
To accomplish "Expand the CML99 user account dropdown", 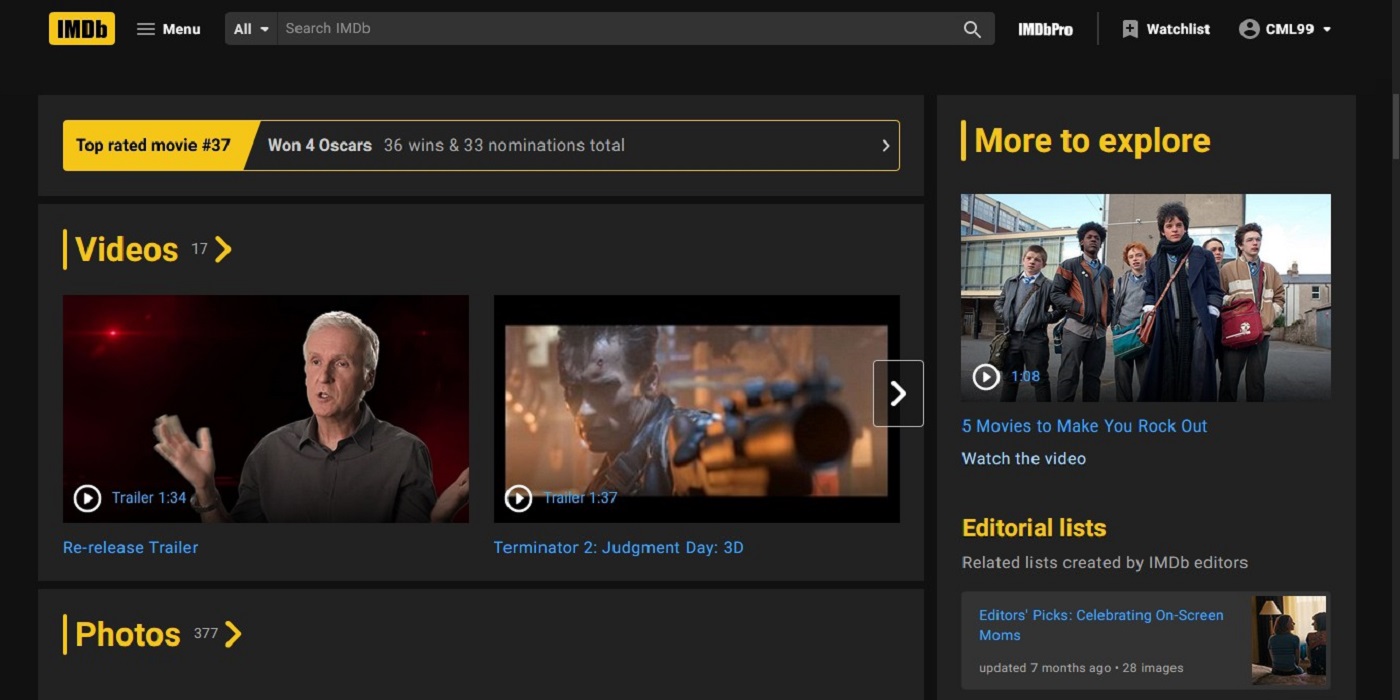I will (x=1285, y=29).
